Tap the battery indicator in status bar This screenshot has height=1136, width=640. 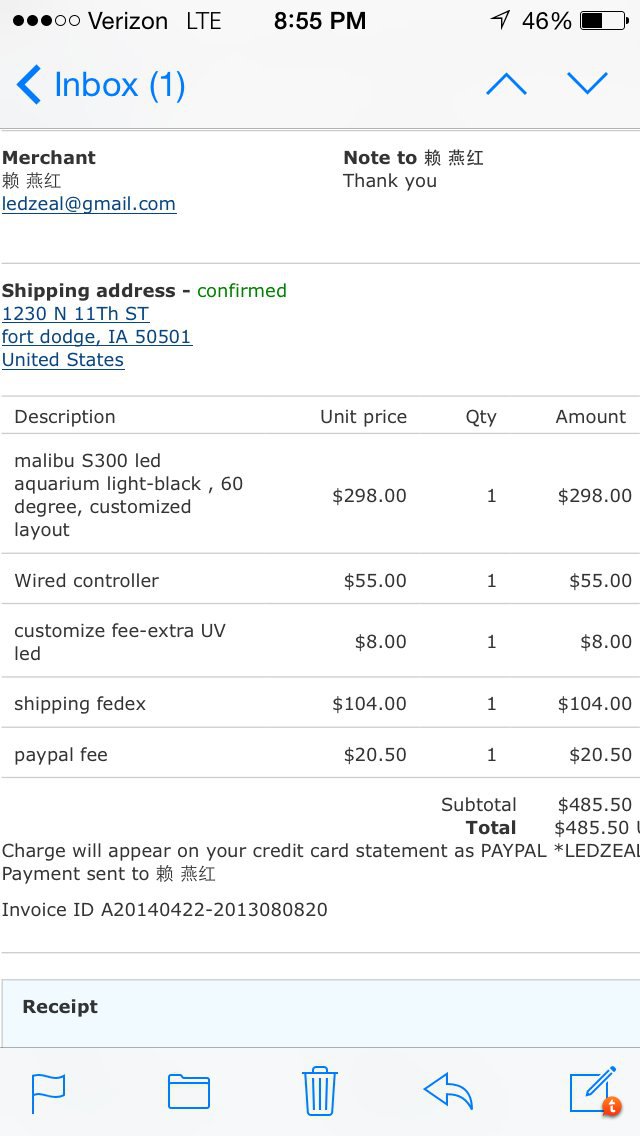pyautogui.click(x=604, y=21)
